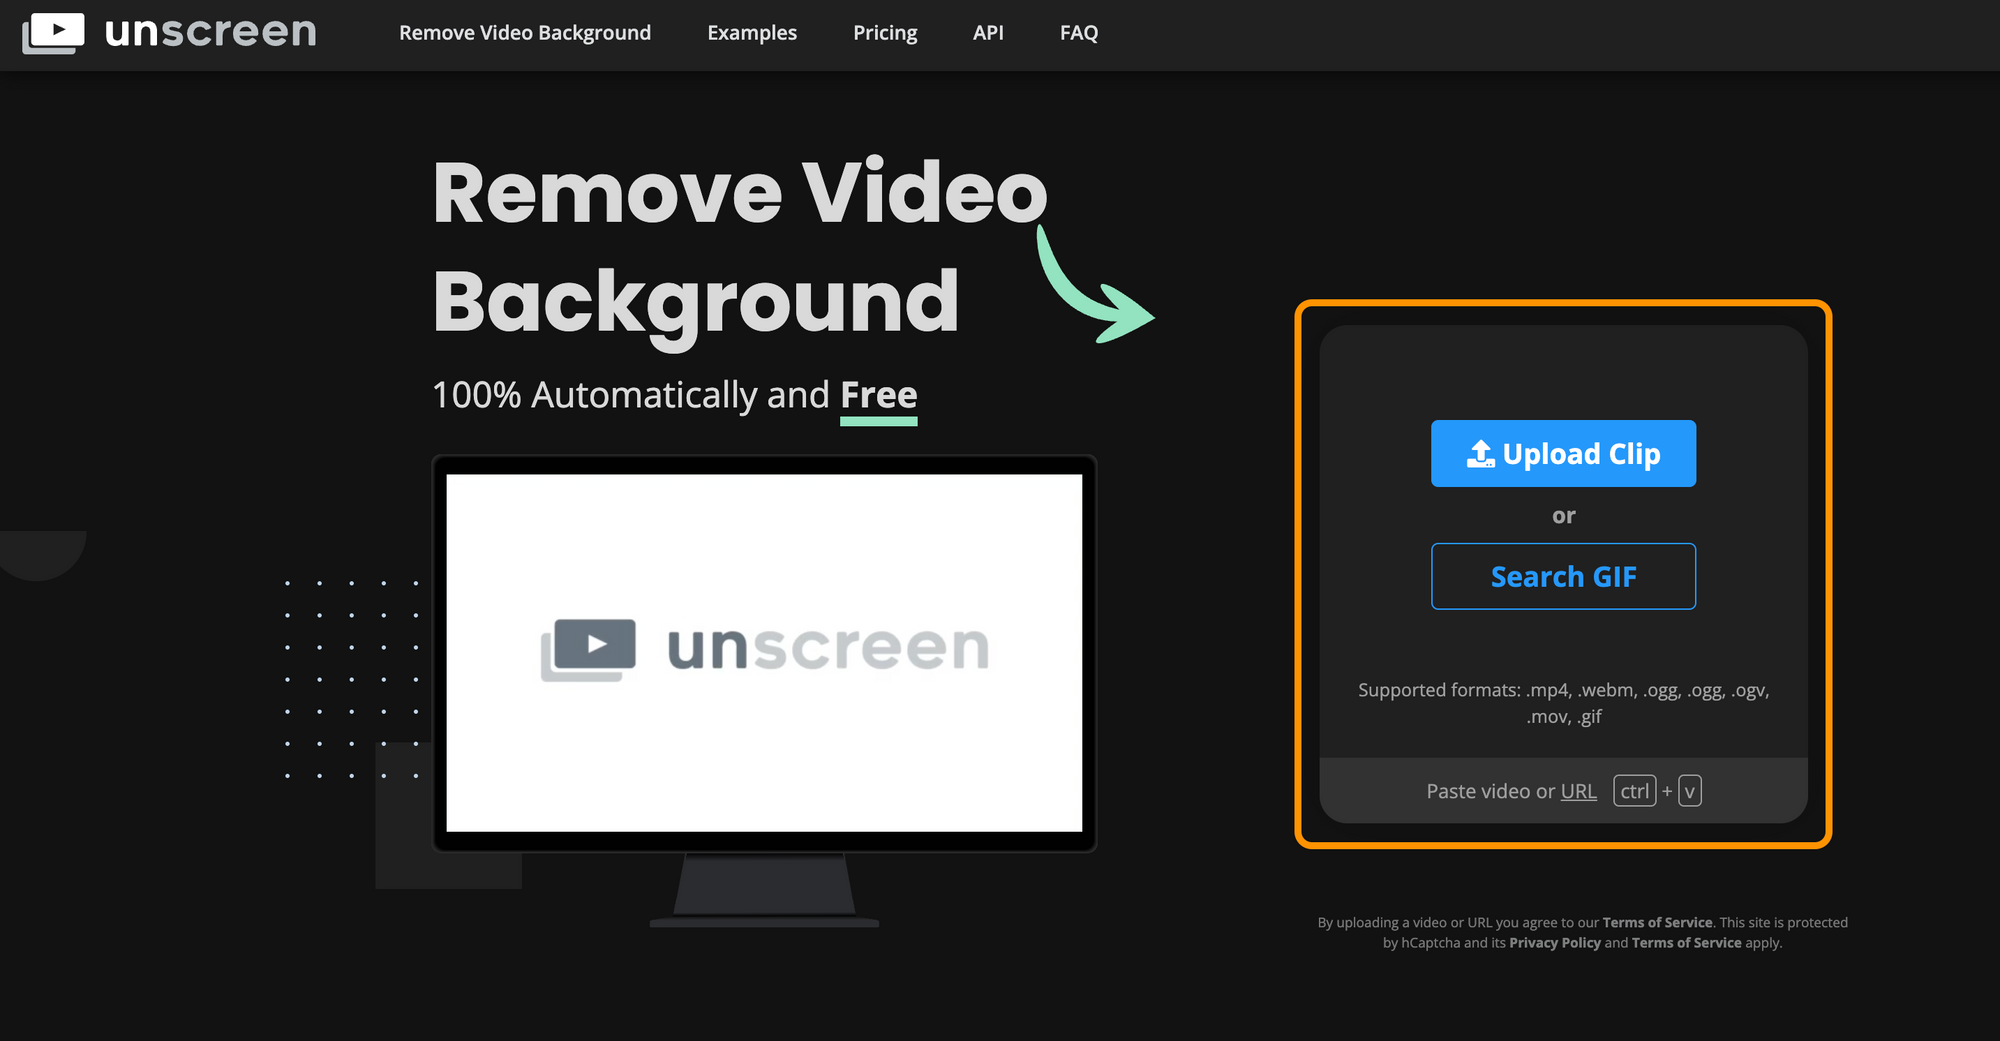Open the Examples page from the navigation
Viewport: 2000px width, 1041px height.
click(751, 32)
